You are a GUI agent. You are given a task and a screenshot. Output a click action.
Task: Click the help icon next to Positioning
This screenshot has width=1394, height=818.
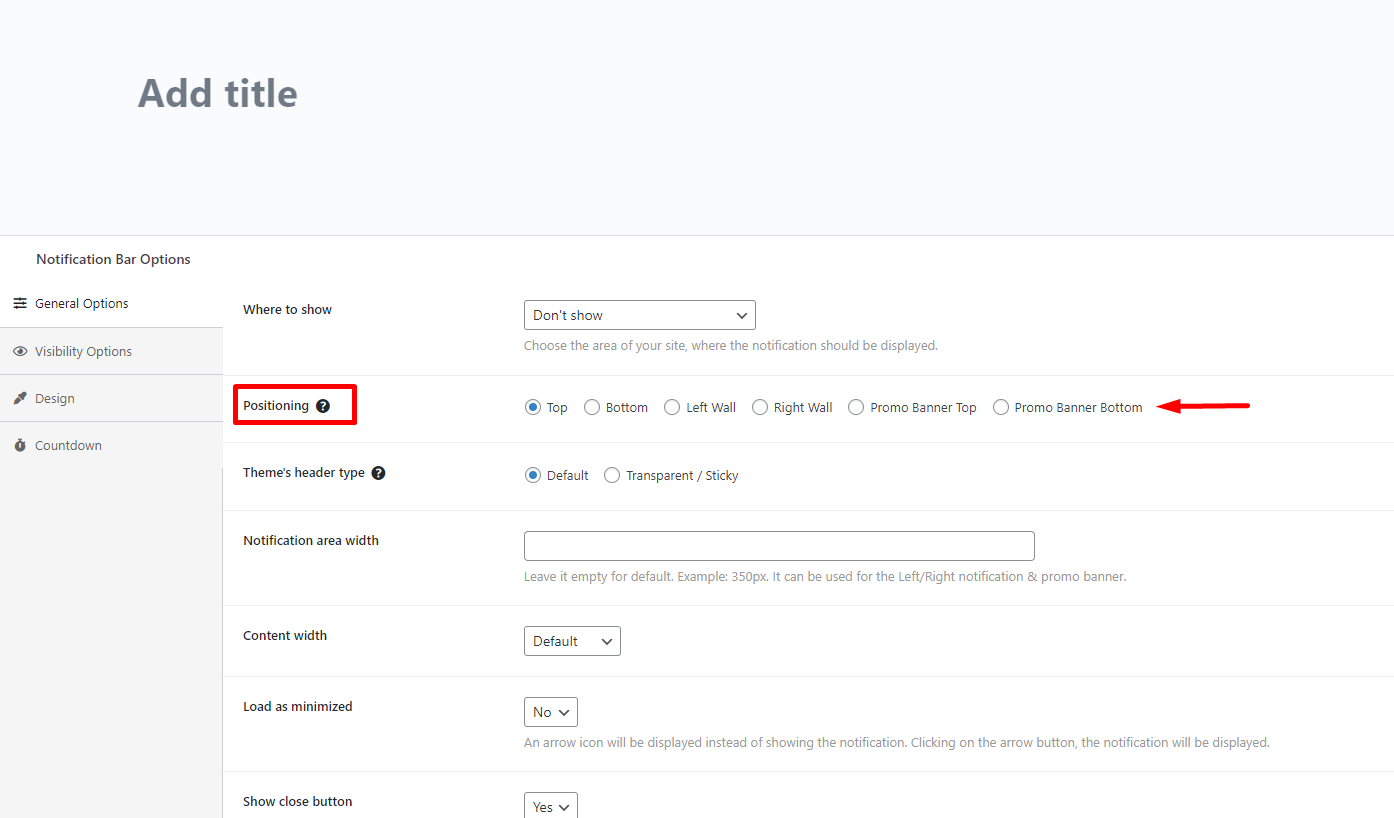(x=323, y=406)
